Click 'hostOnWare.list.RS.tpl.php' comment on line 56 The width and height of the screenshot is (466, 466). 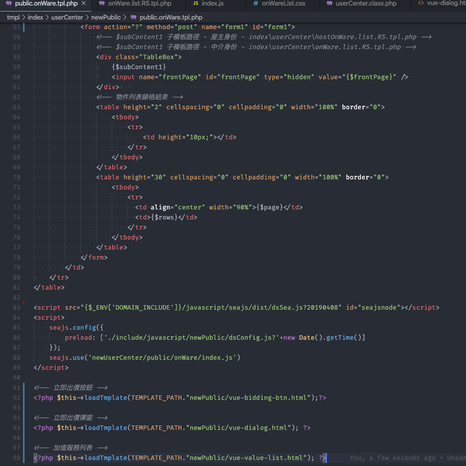pyautogui.click(x=365, y=37)
